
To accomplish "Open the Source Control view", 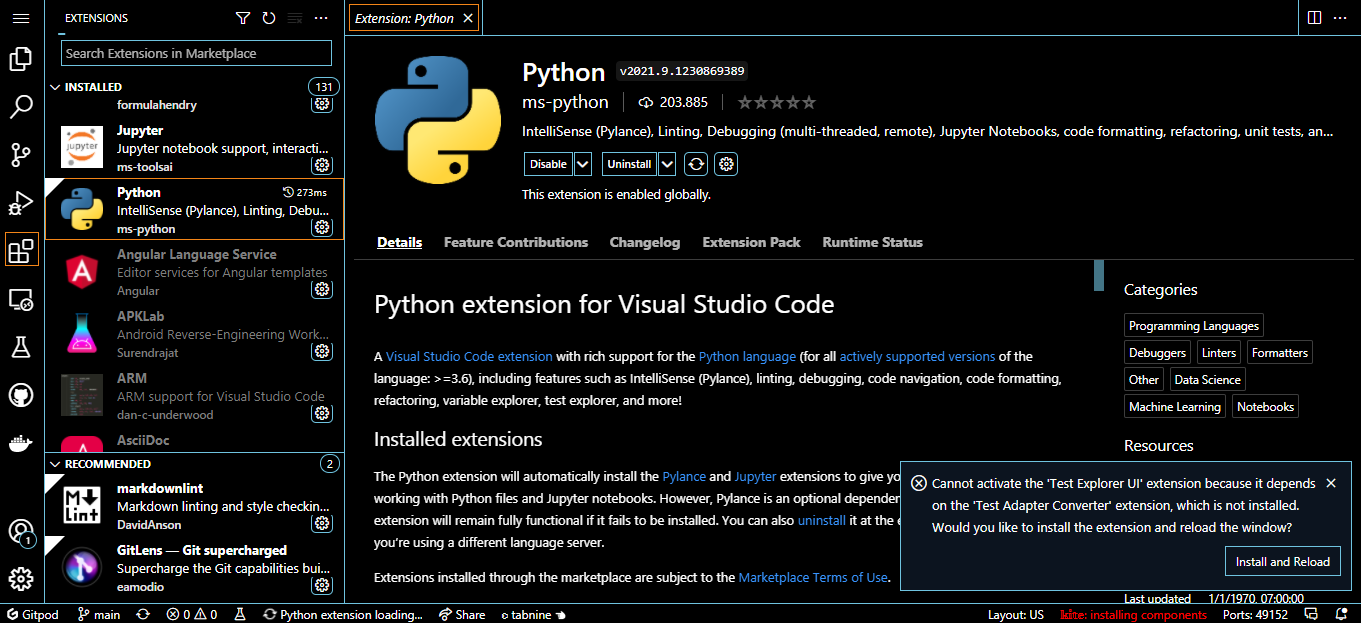I will click(21, 155).
